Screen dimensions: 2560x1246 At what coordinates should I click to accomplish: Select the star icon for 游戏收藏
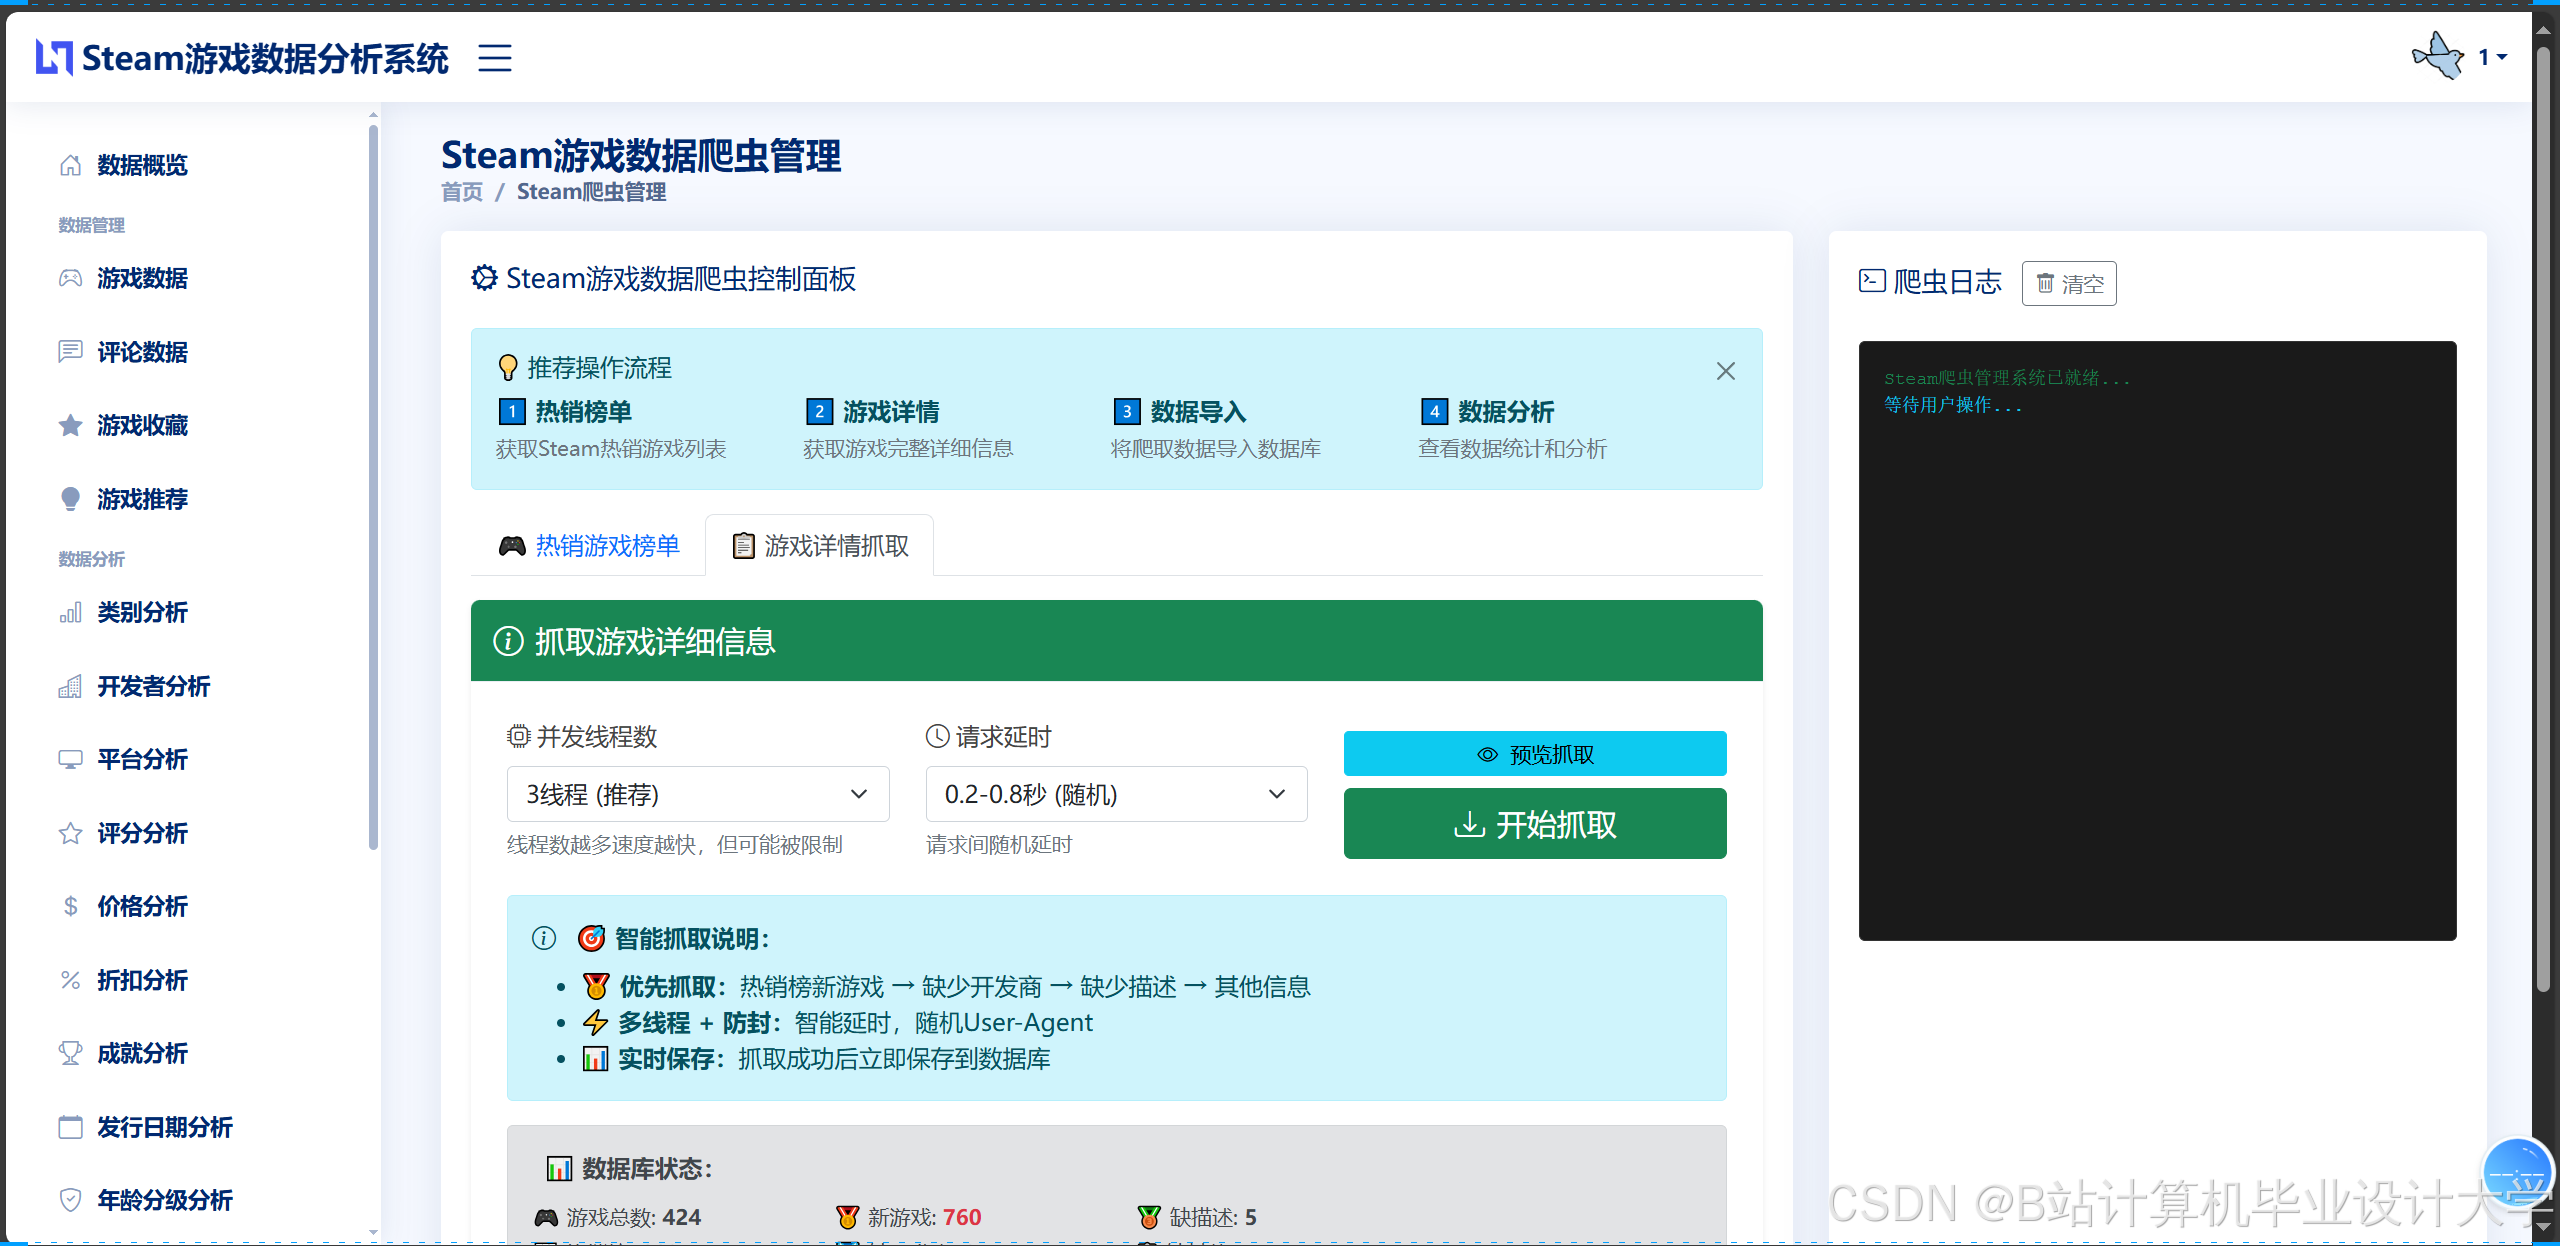[x=69, y=425]
